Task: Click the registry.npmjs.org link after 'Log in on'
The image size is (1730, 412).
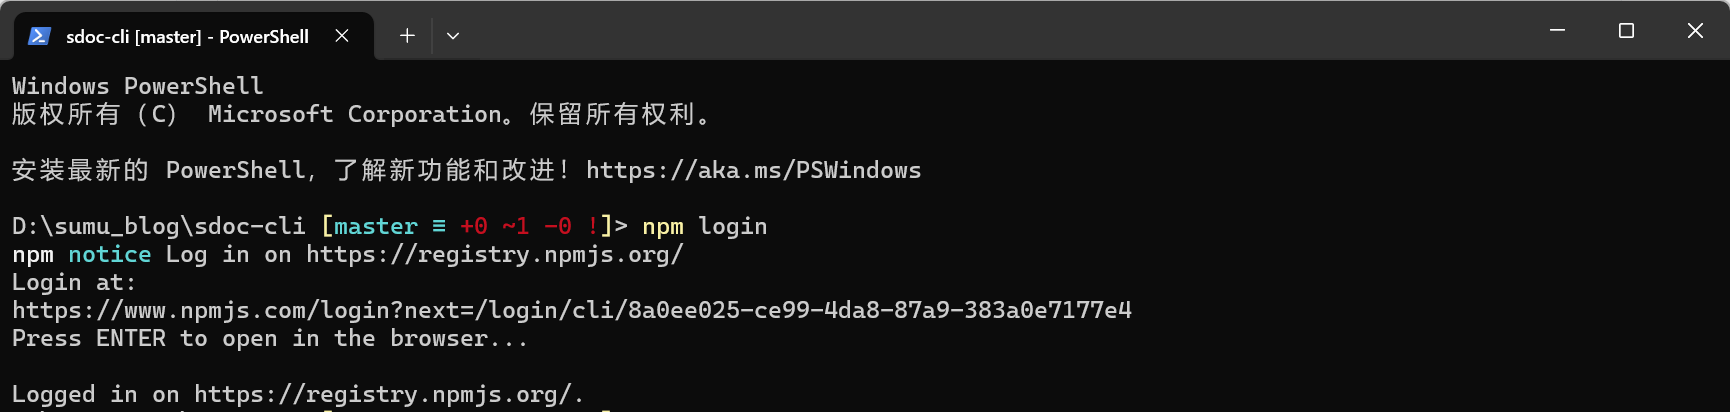Action: click(495, 254)
